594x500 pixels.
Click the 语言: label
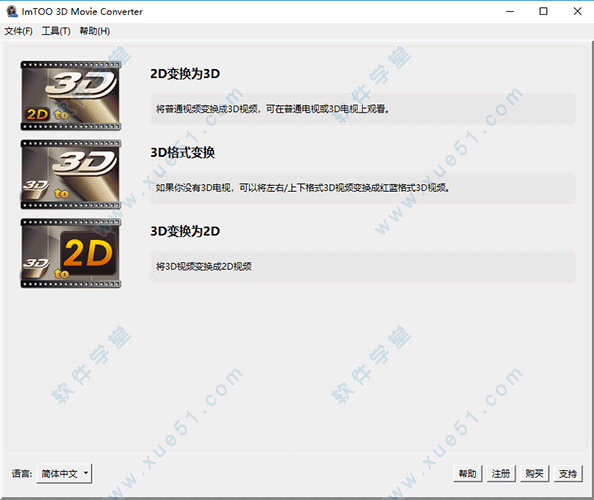tap(22, 473)
